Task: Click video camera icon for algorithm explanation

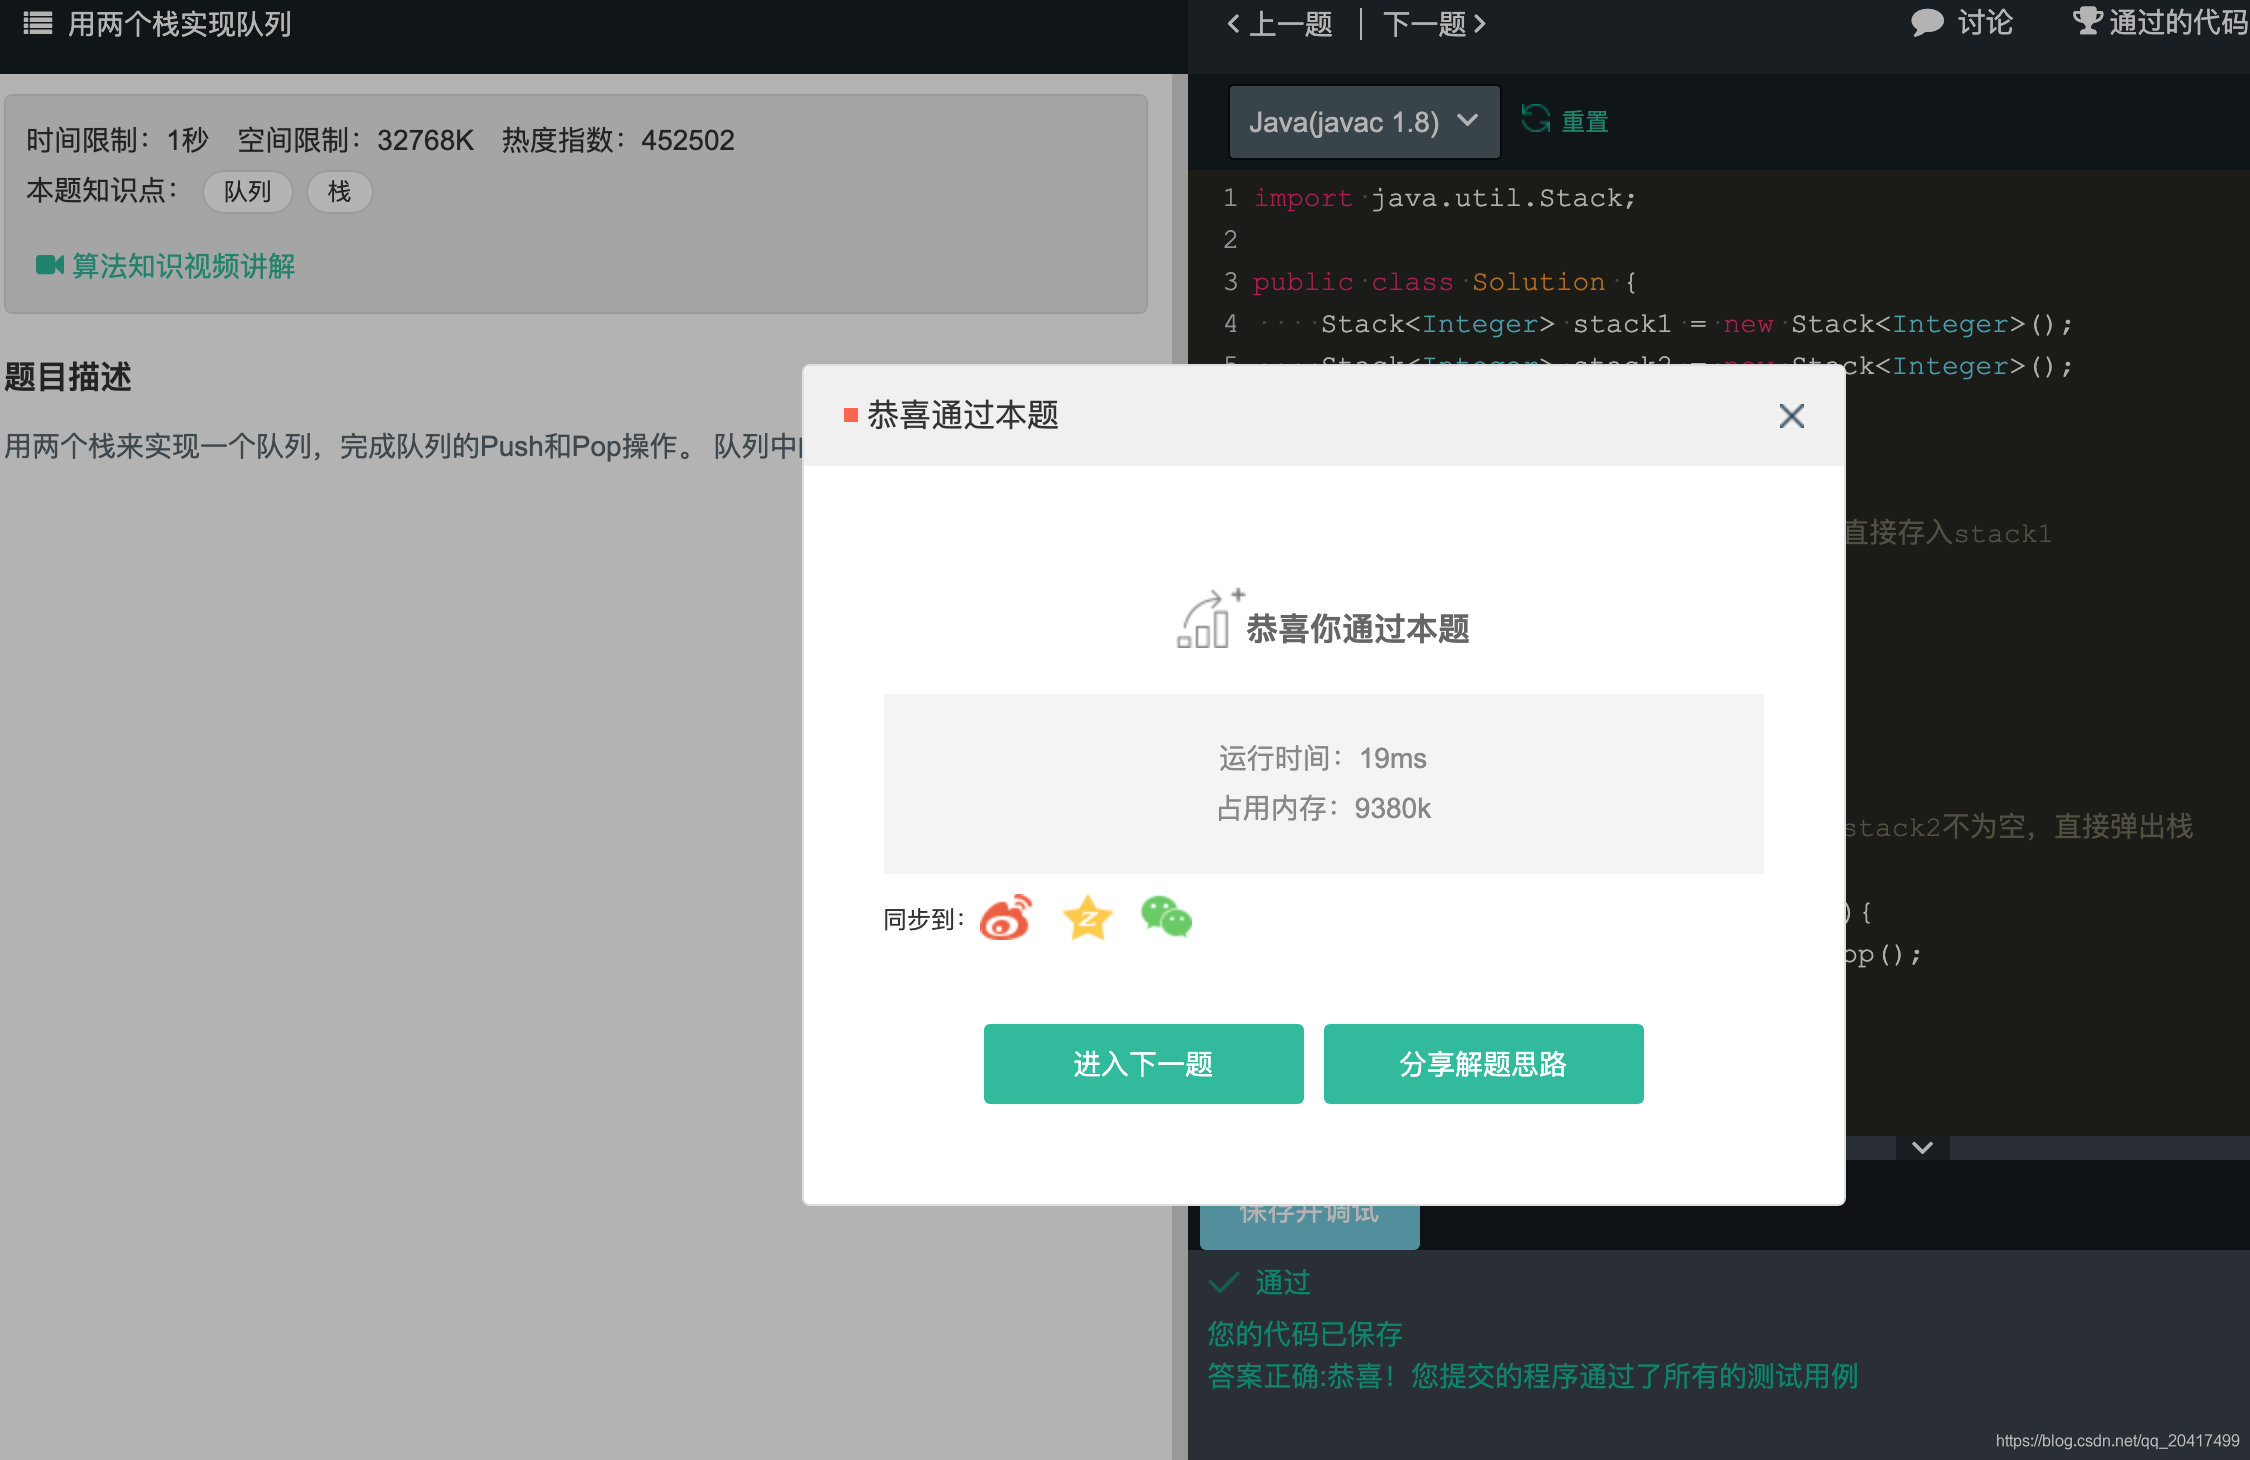Action: (49, 265)
